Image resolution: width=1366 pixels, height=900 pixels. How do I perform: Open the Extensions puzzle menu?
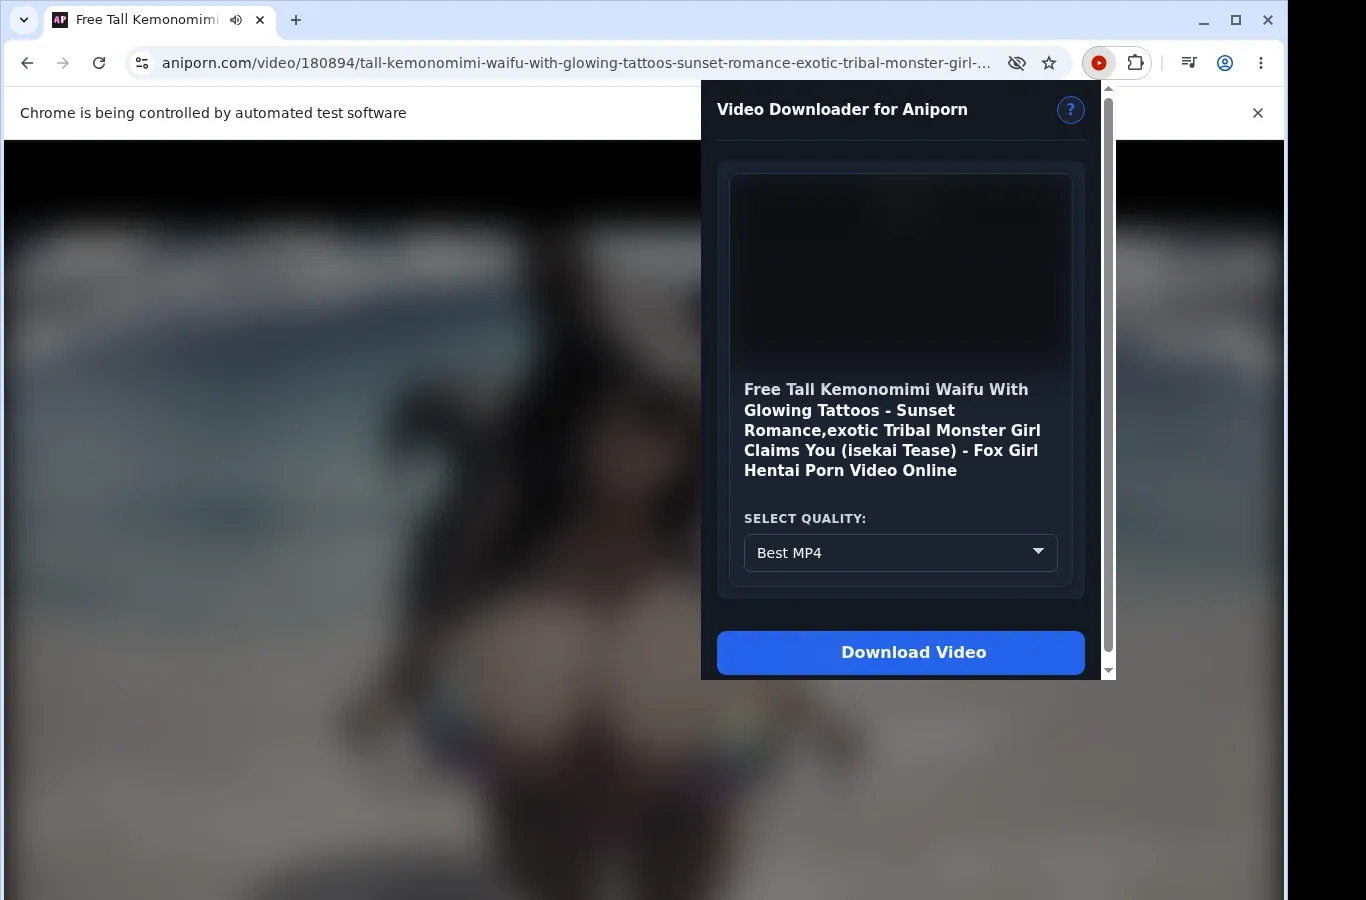1135,63
